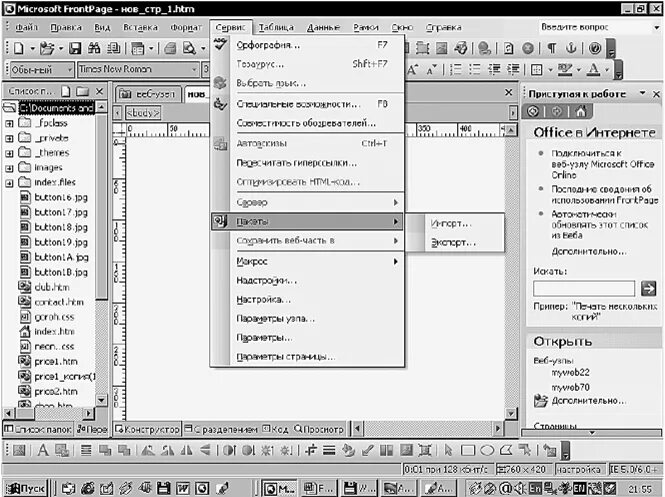
Task: Expand the images folder
Action: pos(9,168)
